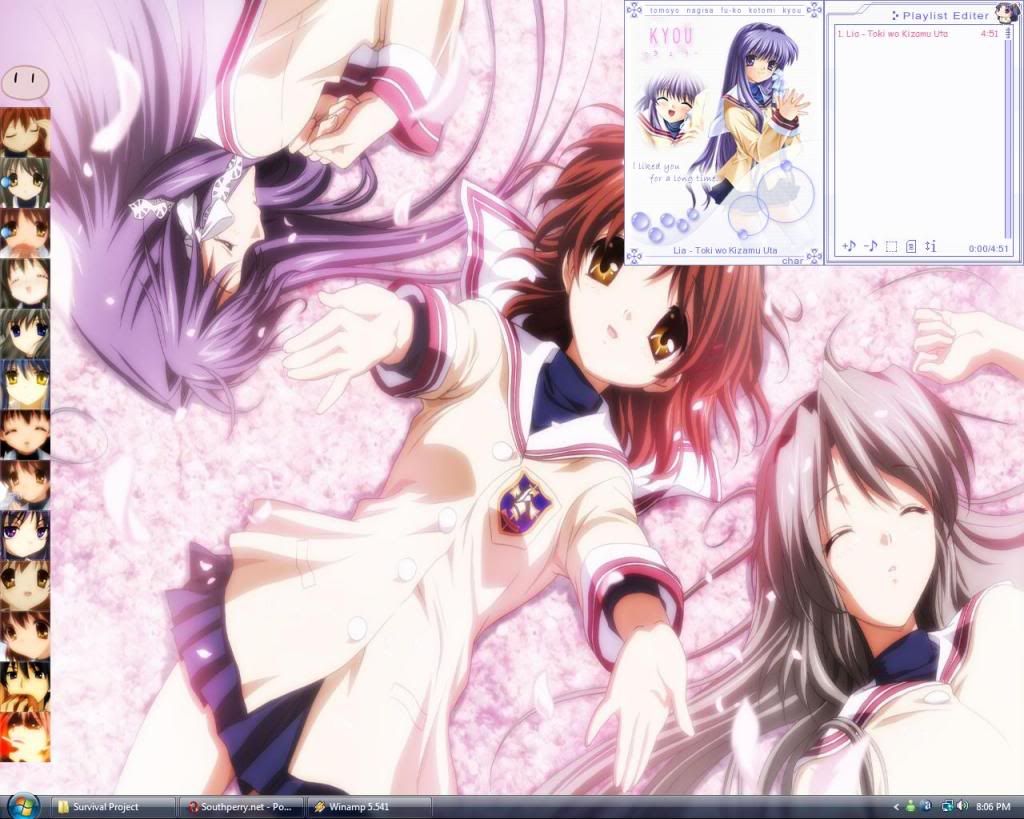Click the 0:00/4:51 playlist time display
This screenshot has height=819, width=1024.
coord(988,249)
